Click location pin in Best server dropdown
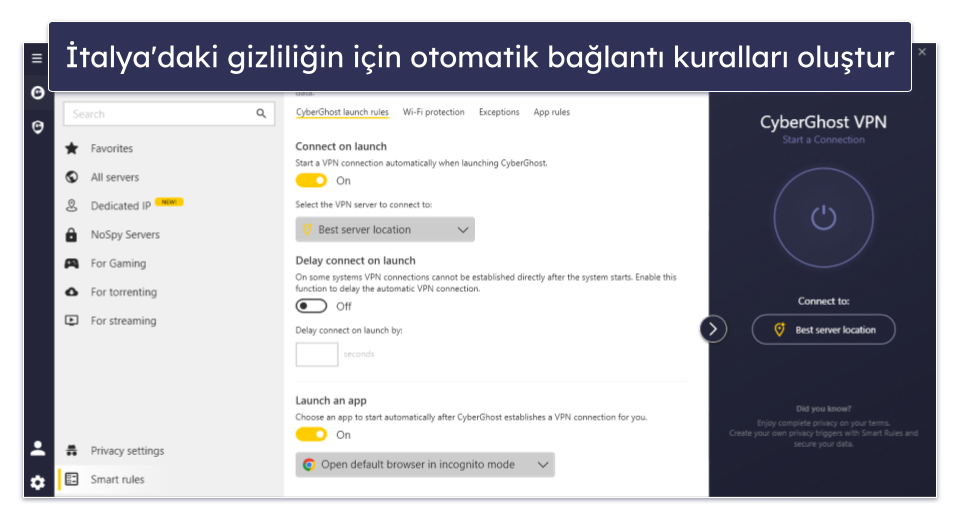960x510 pixels. coord(307,230)
